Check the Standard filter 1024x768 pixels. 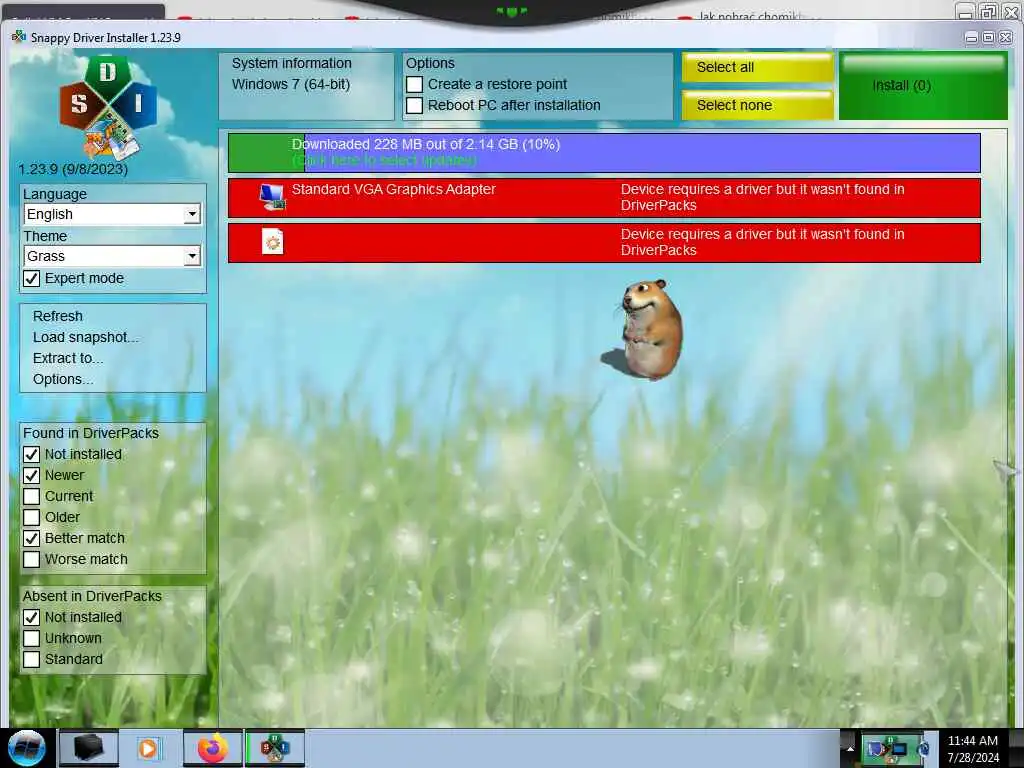point(31,659)
